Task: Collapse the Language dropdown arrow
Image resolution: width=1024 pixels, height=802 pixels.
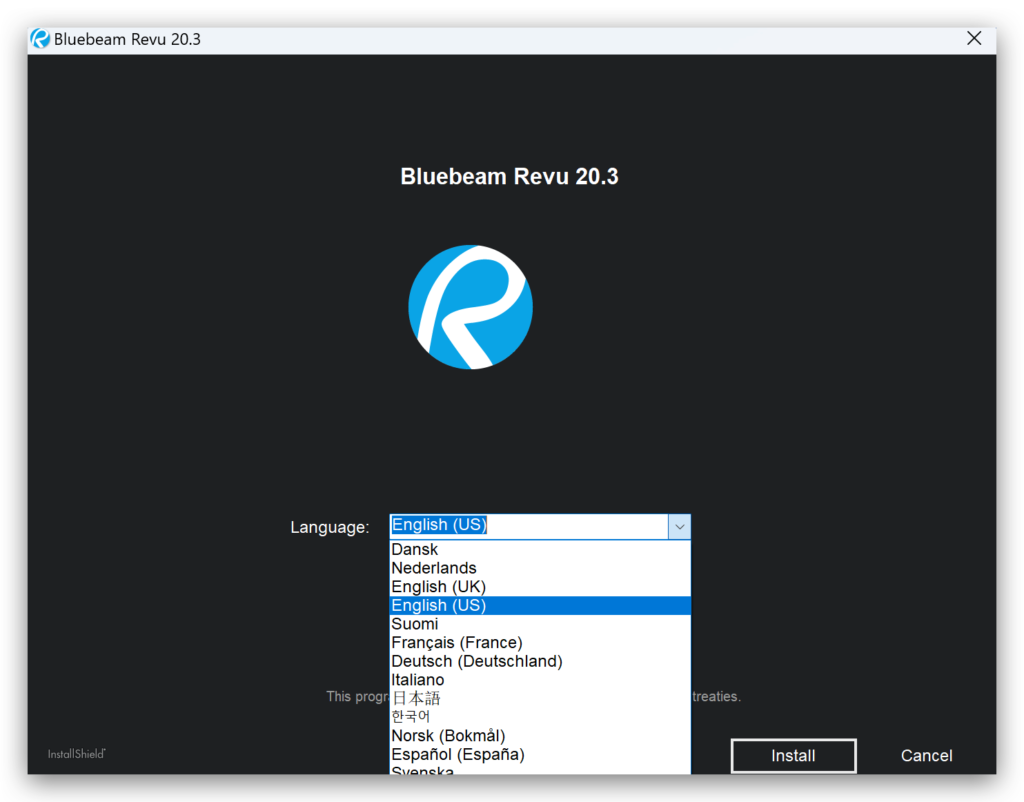Action: (679, 526)
